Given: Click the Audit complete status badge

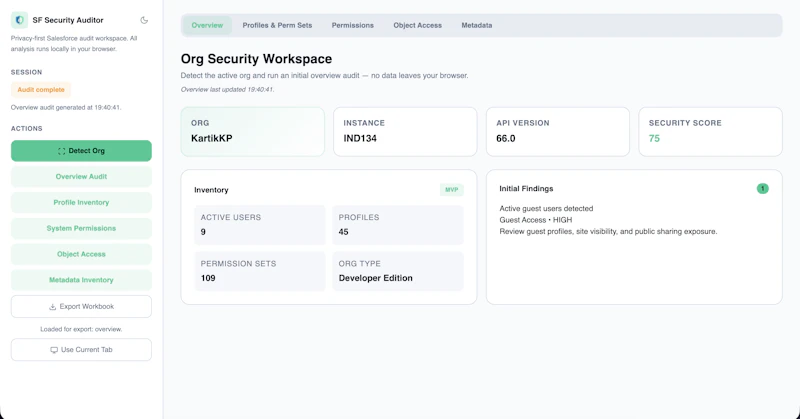Looking at the screenshot, I should pos(41,90).
